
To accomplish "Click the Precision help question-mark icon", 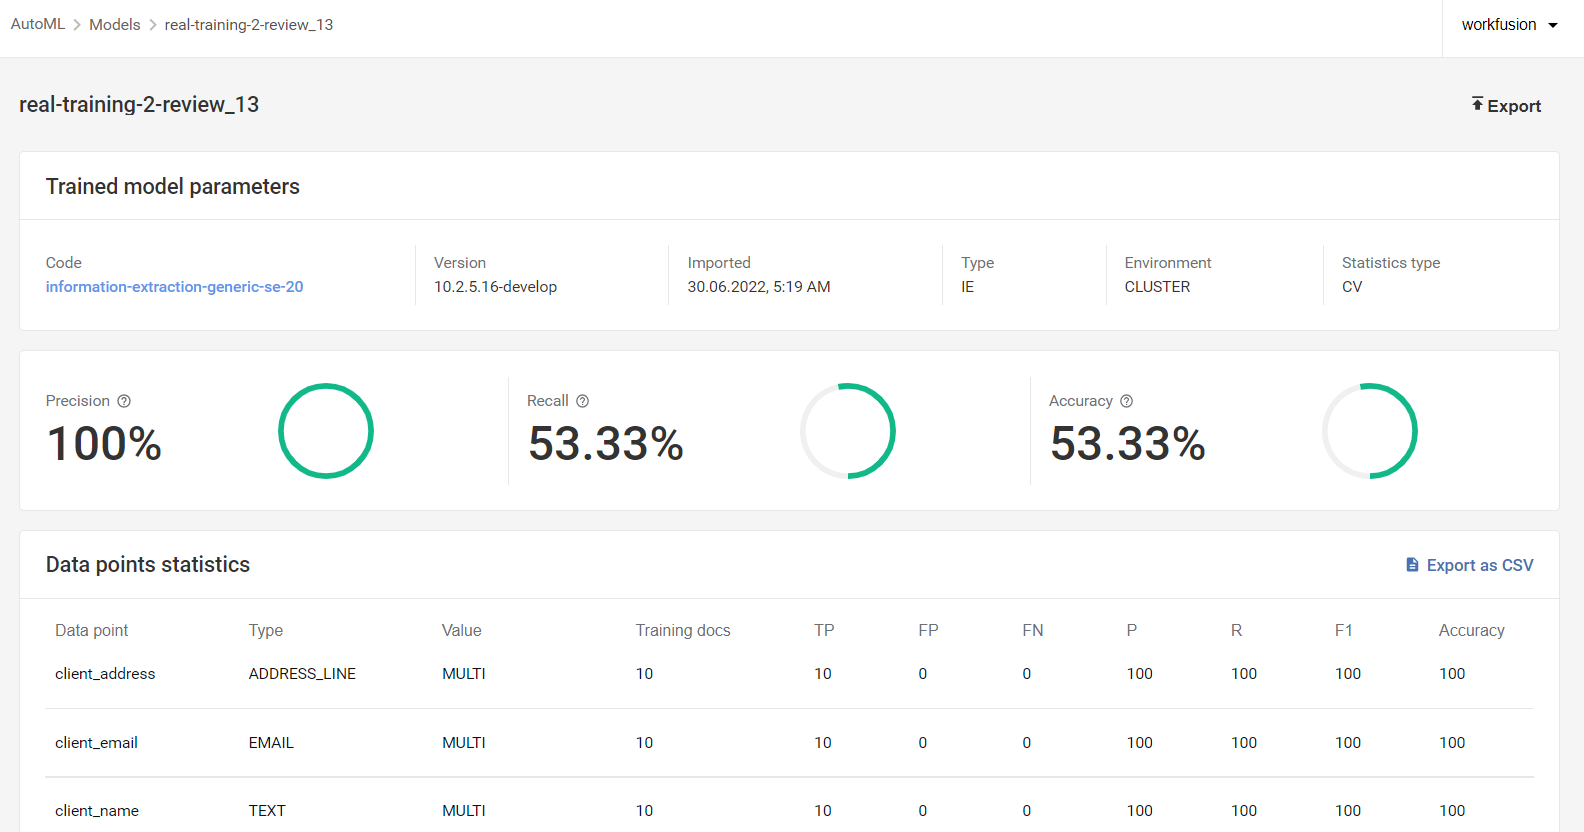I will pos(124,401).
